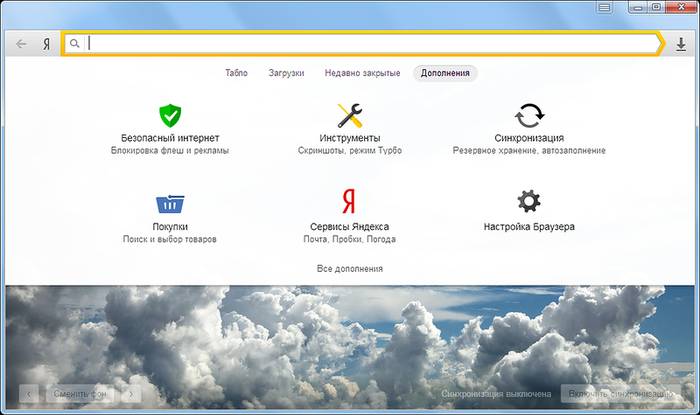700x415 pixels.
Task: Show previous background with left chevron
Action: 29,394
